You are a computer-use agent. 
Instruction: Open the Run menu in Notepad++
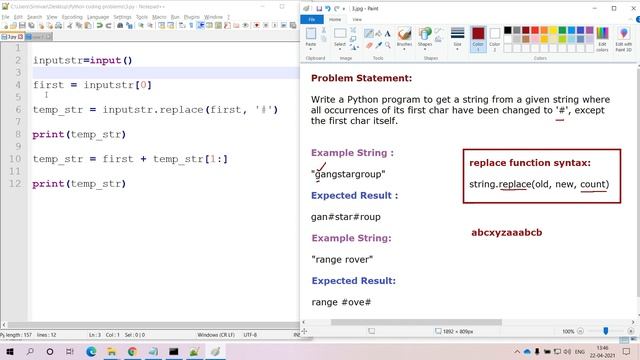pyautogui.click(x=175, y=17)
